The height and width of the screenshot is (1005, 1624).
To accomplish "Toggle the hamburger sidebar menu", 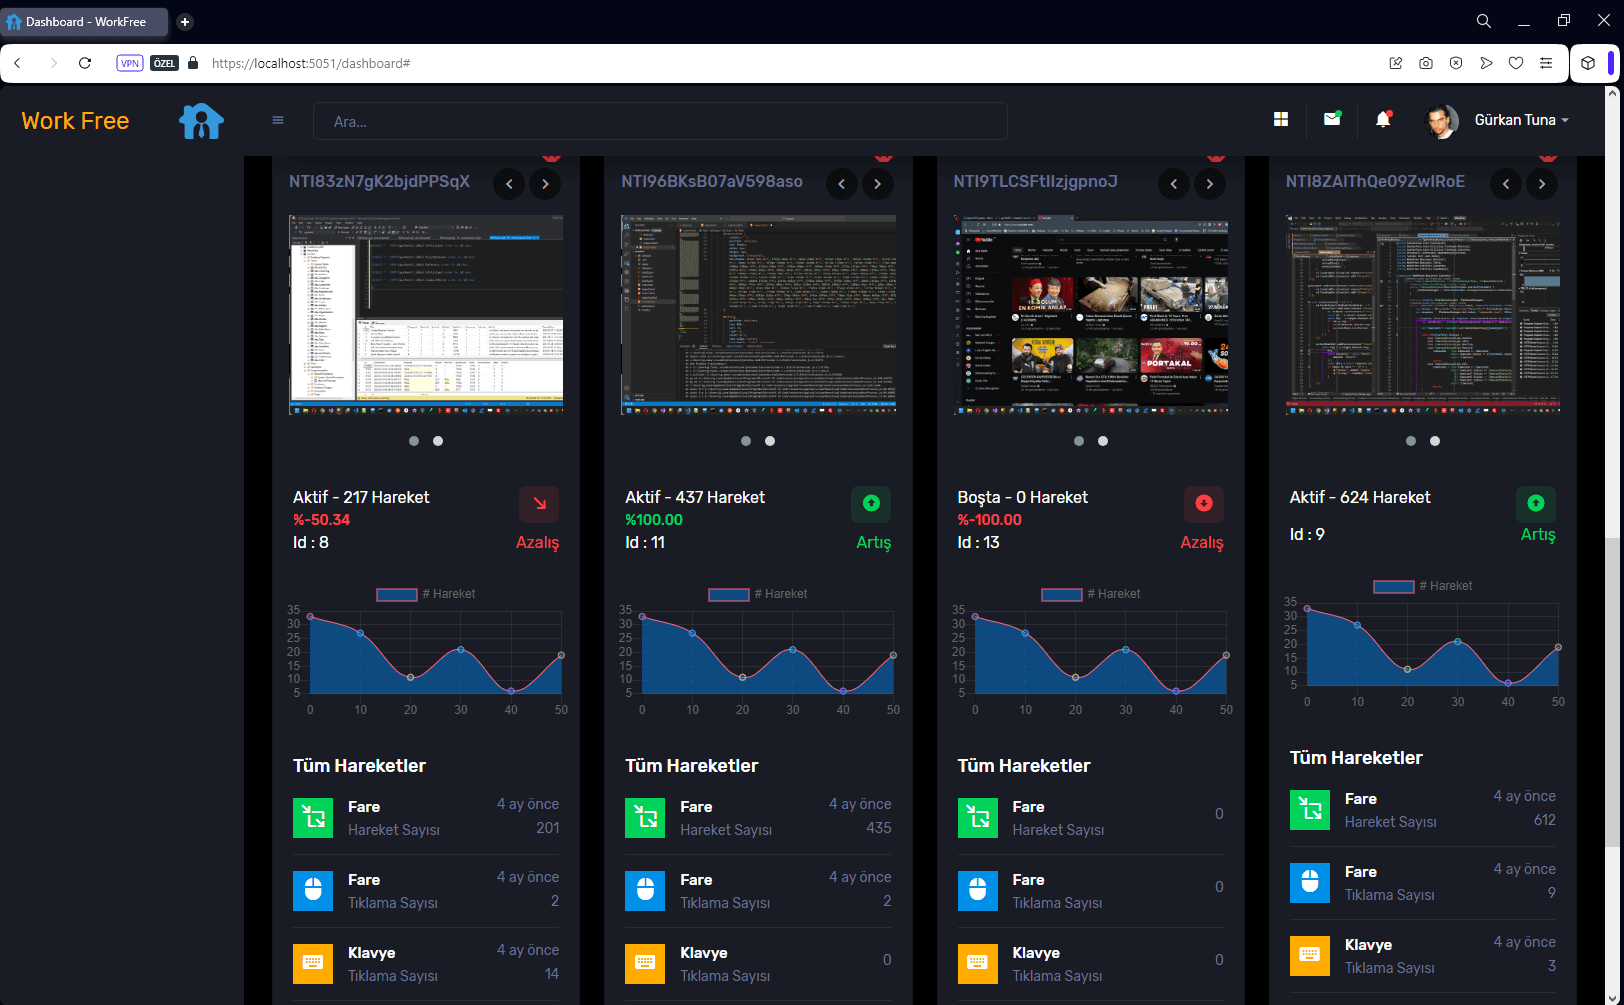I will click(x=278, y=121).
